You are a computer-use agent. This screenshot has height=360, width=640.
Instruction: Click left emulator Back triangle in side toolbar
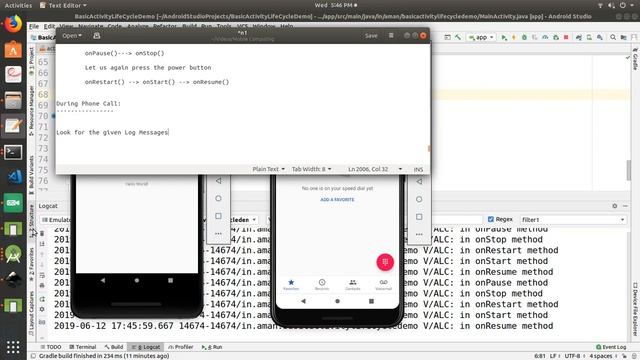[x=218, y=181]
